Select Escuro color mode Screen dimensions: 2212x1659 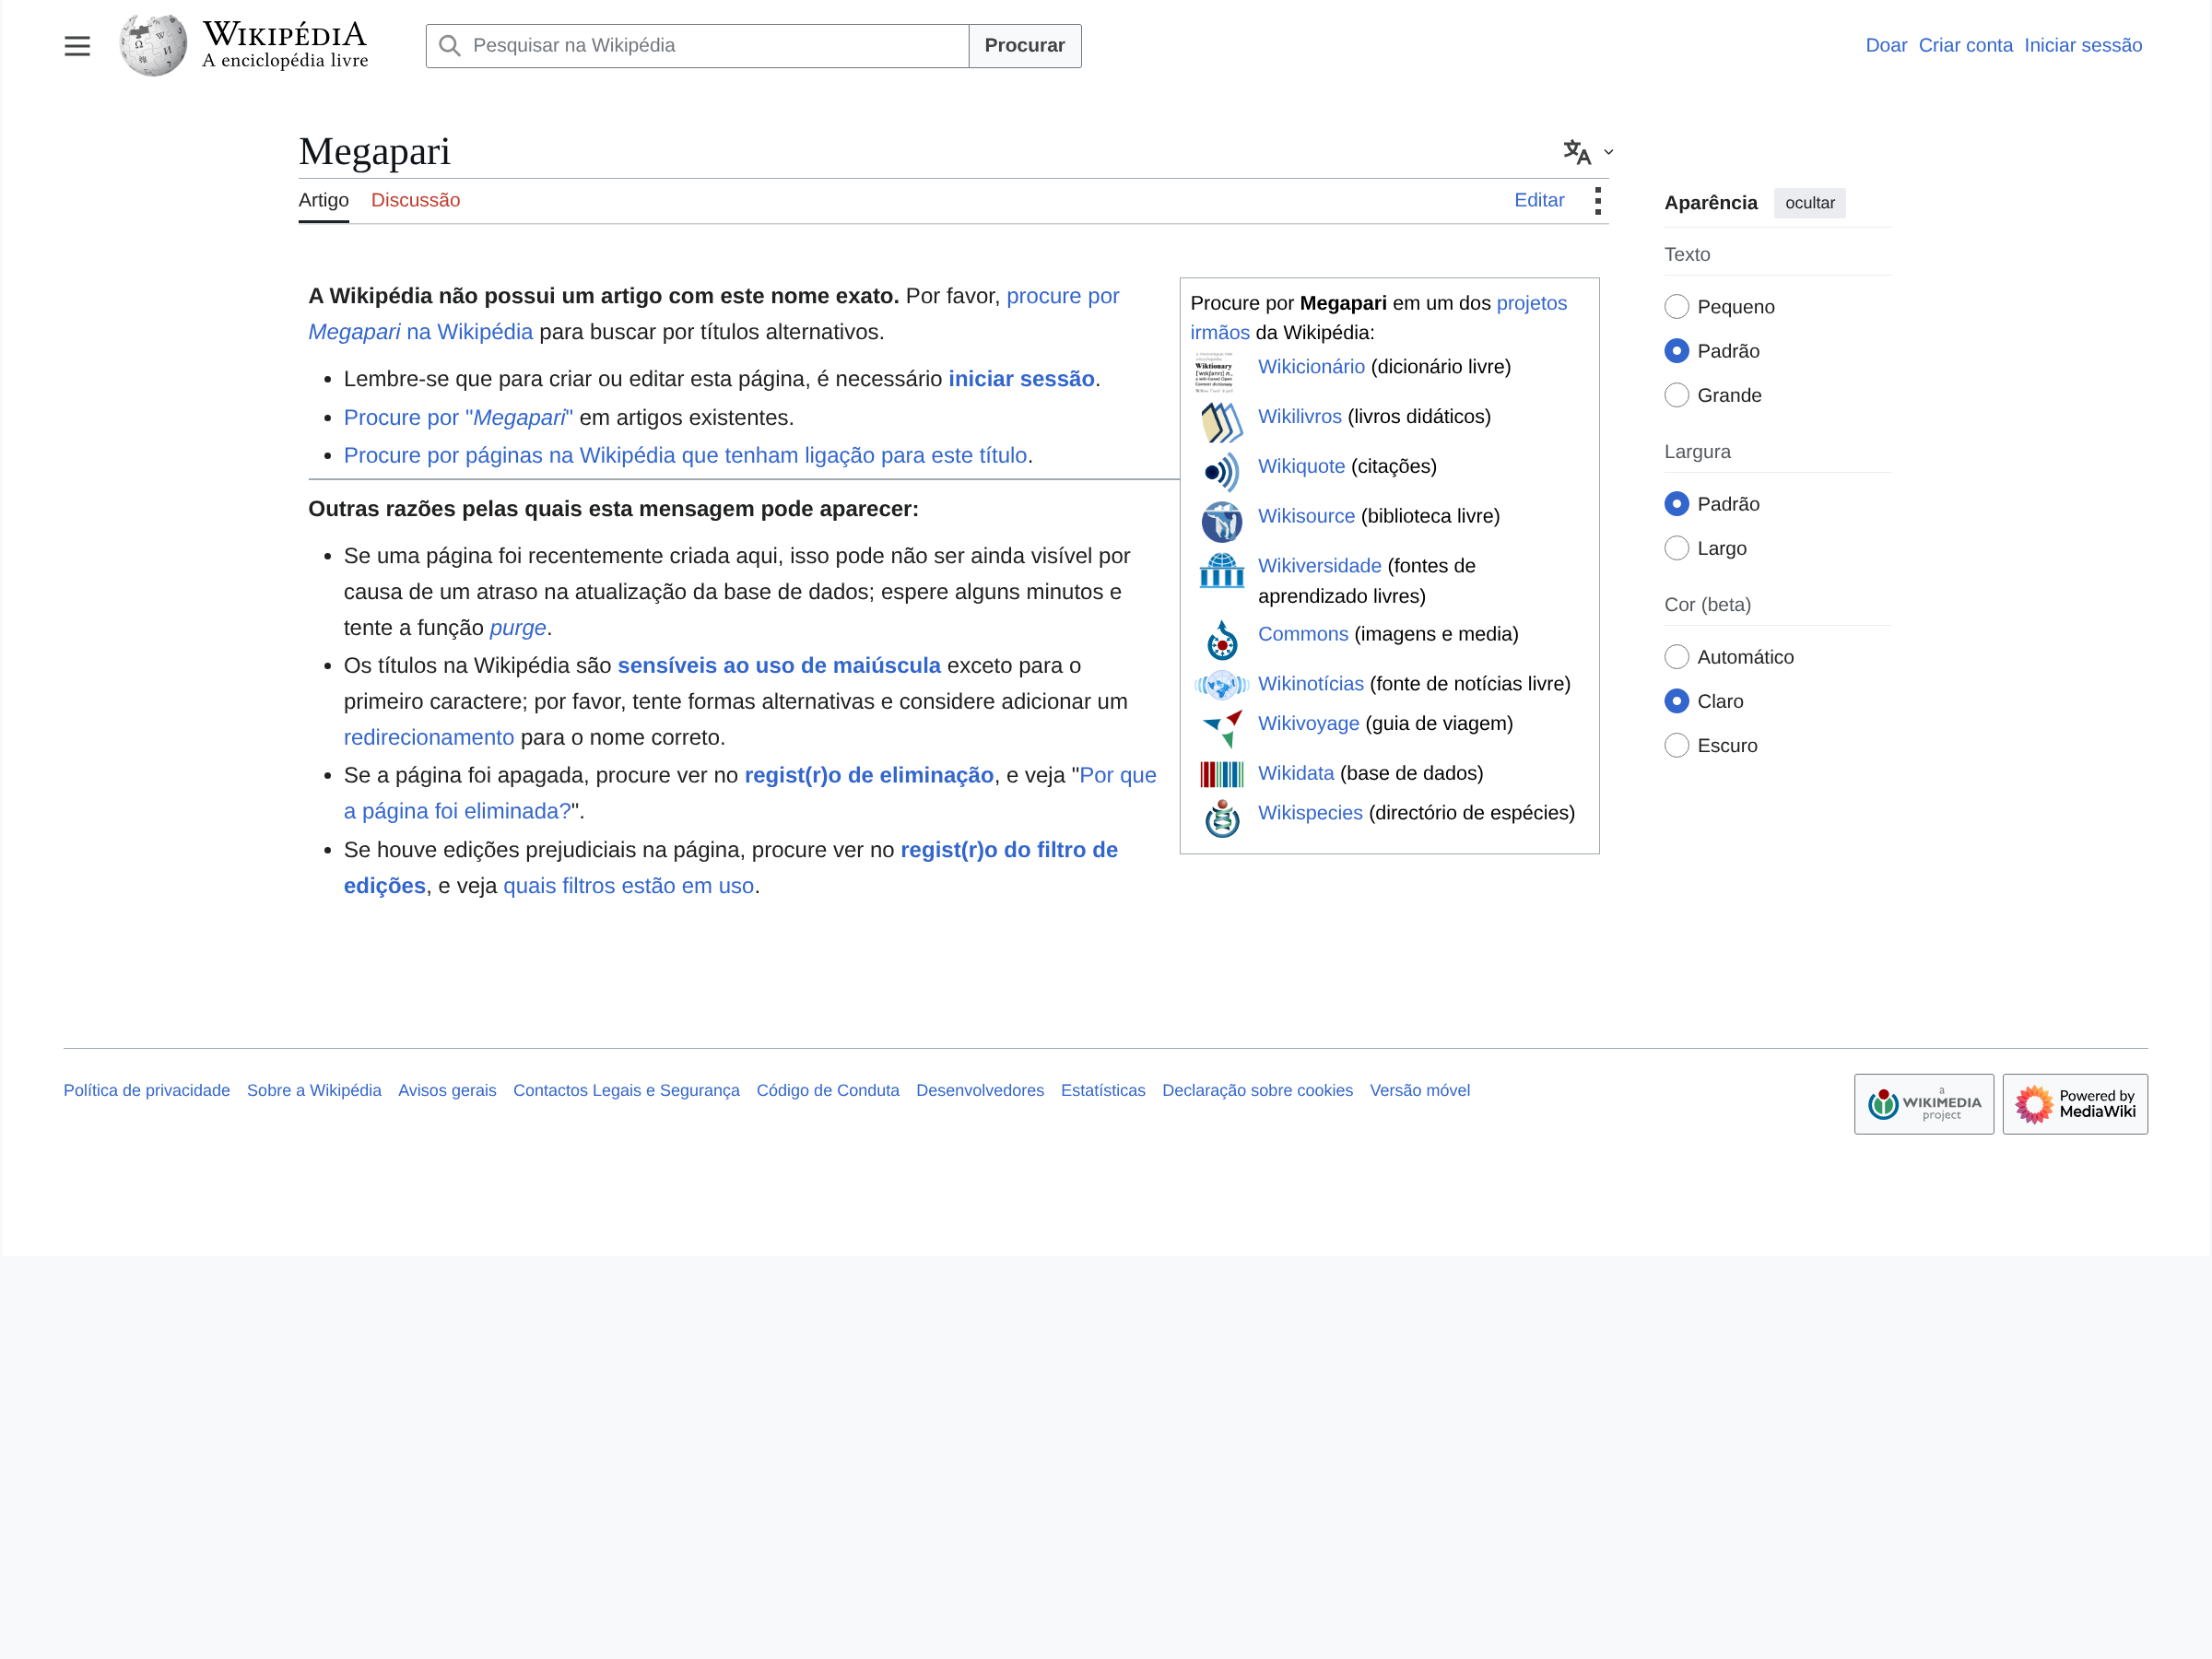(x=1677, y=745)
